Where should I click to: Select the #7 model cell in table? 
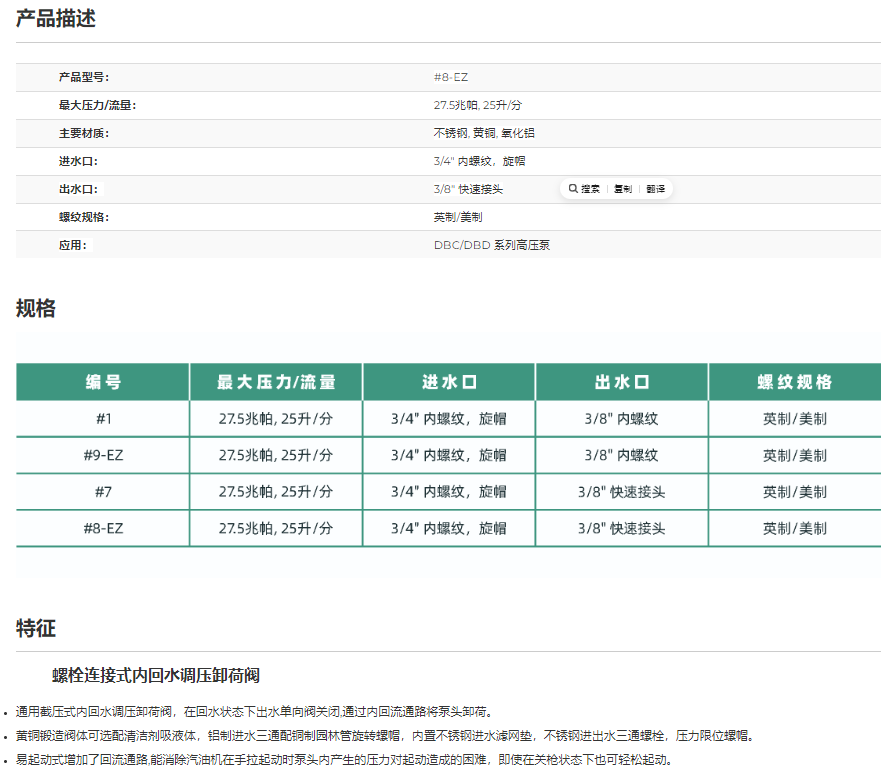(103, 492)
